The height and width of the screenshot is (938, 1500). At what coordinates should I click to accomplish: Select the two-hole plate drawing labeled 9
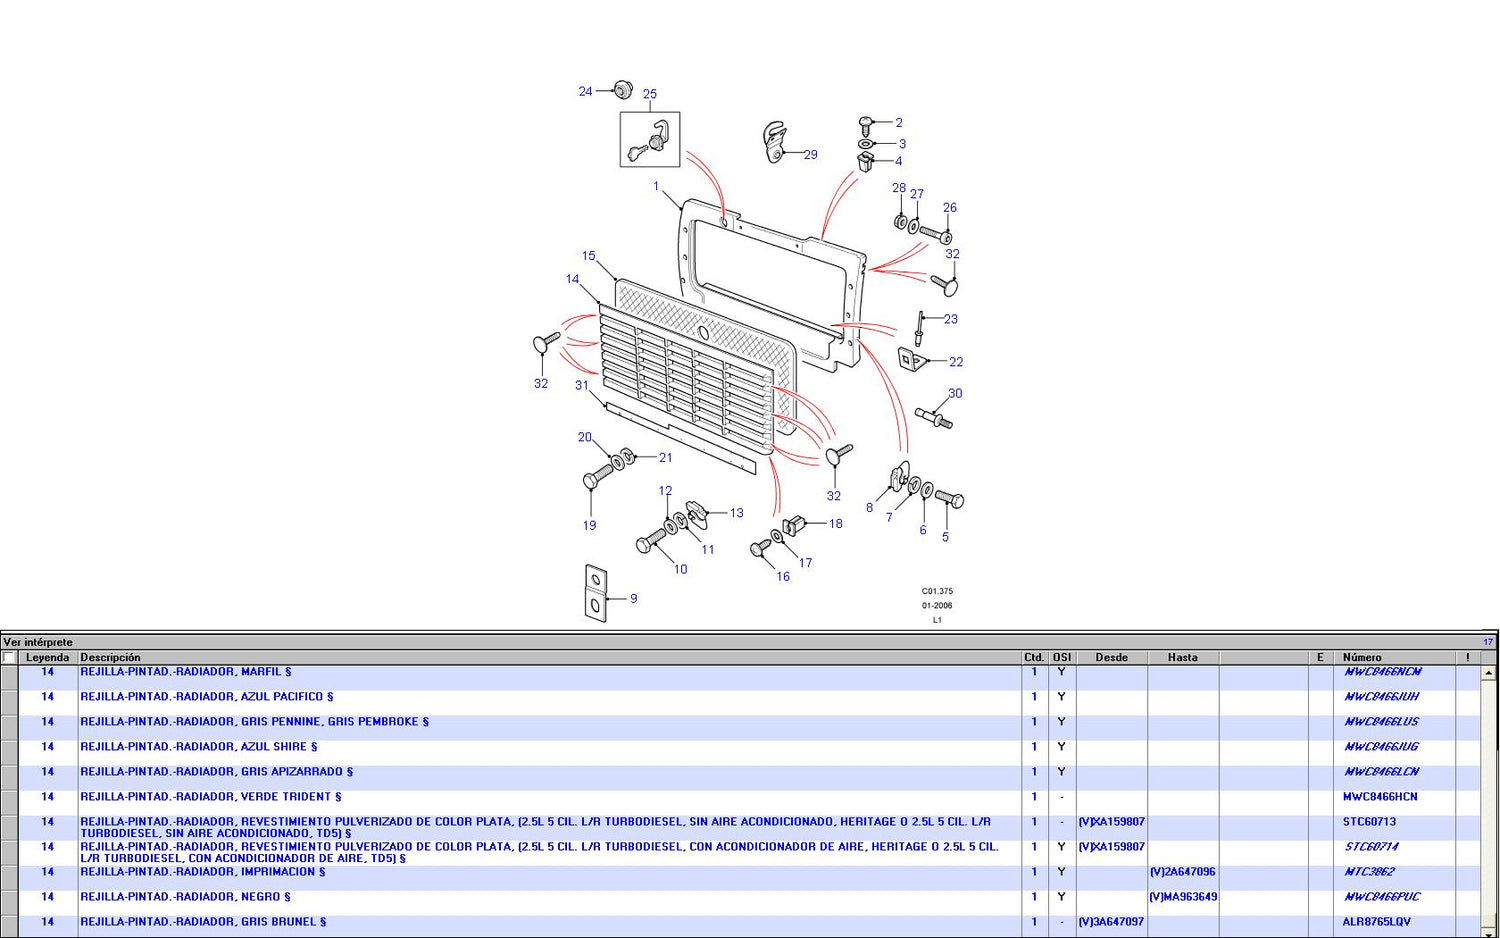(595, 593)
